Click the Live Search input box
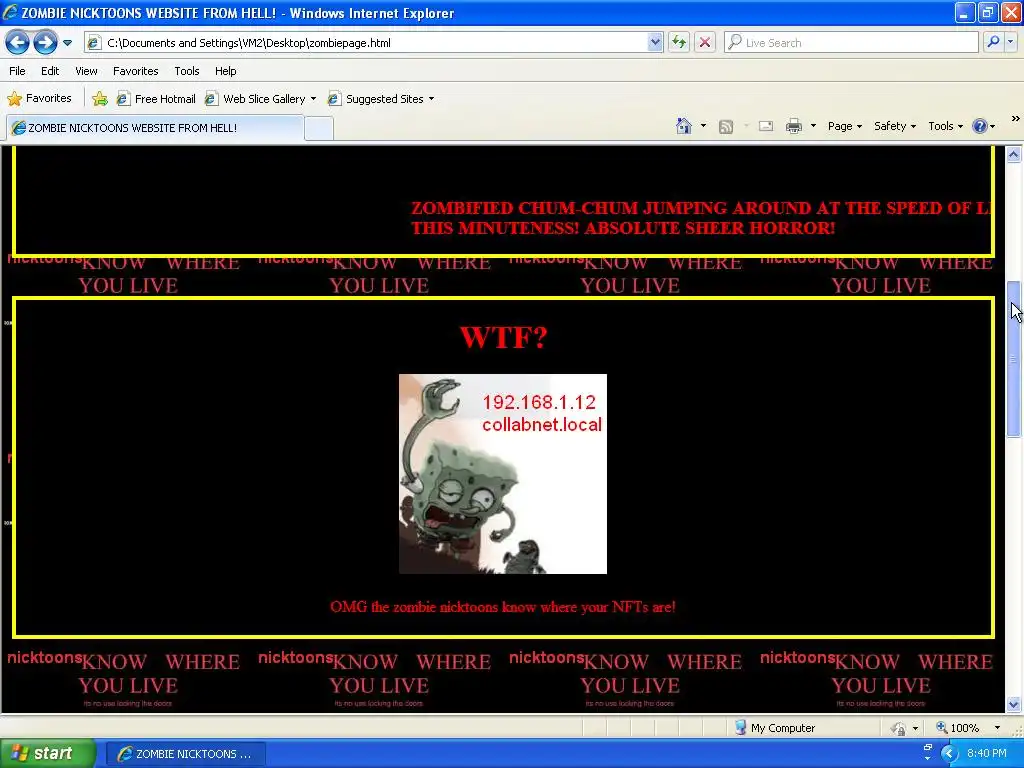Viewport: 1024px width, 768px height. [850, 43]
